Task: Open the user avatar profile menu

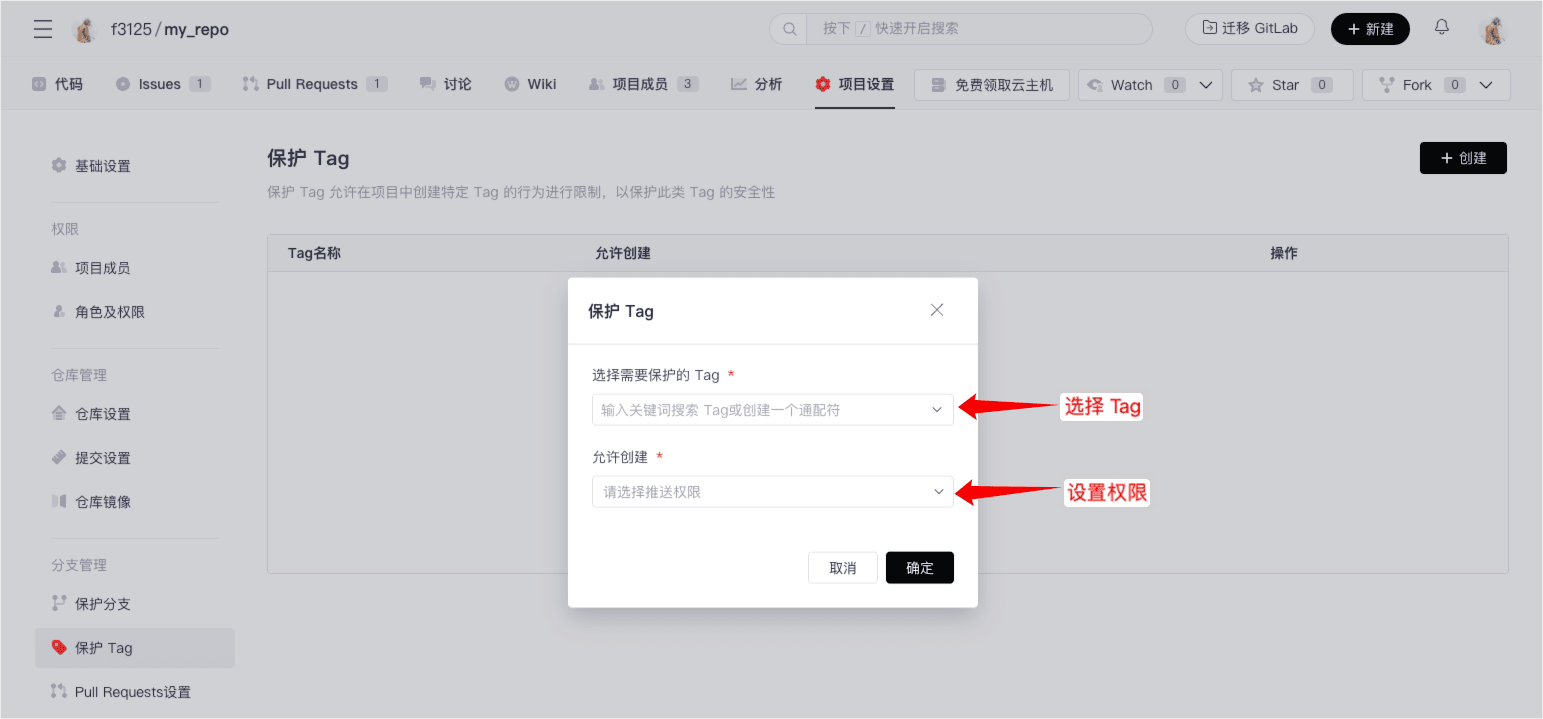Action: tap(1493, 29)
